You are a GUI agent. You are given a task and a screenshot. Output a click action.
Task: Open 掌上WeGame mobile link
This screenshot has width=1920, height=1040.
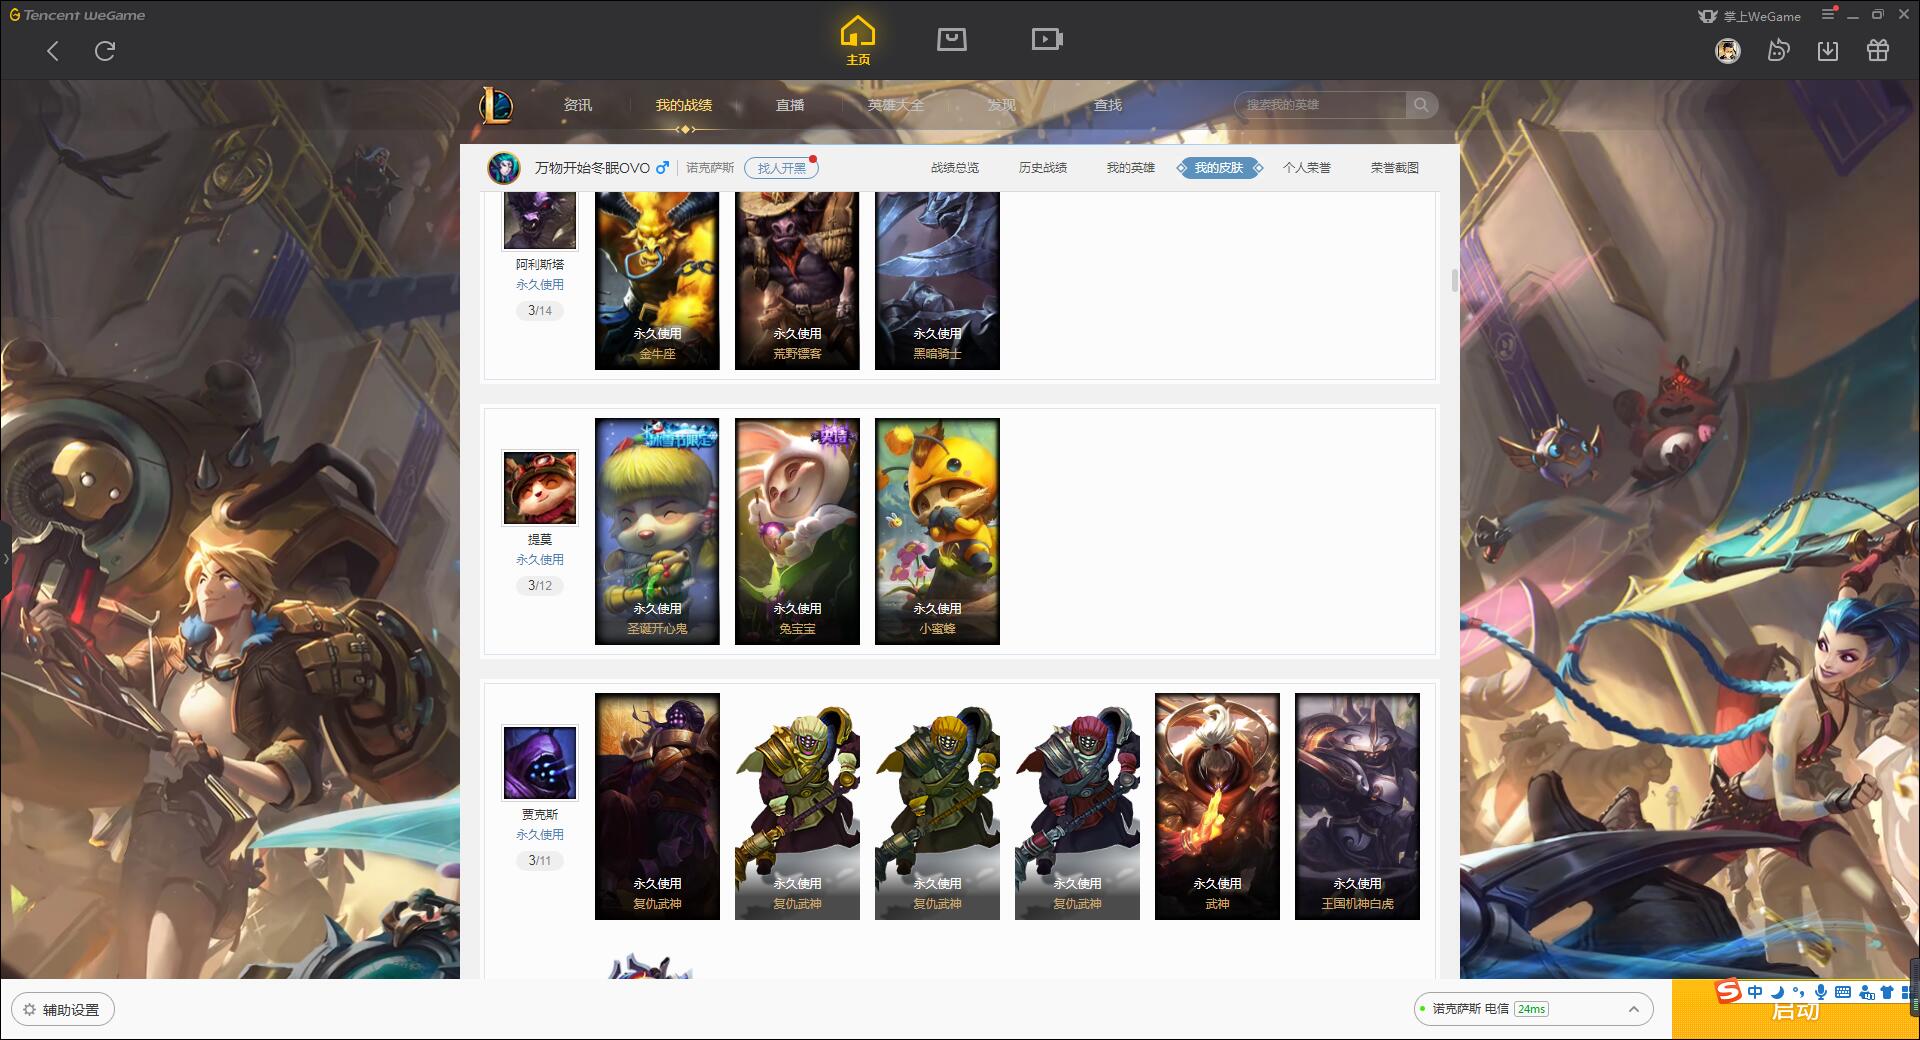coord(1749,16)
